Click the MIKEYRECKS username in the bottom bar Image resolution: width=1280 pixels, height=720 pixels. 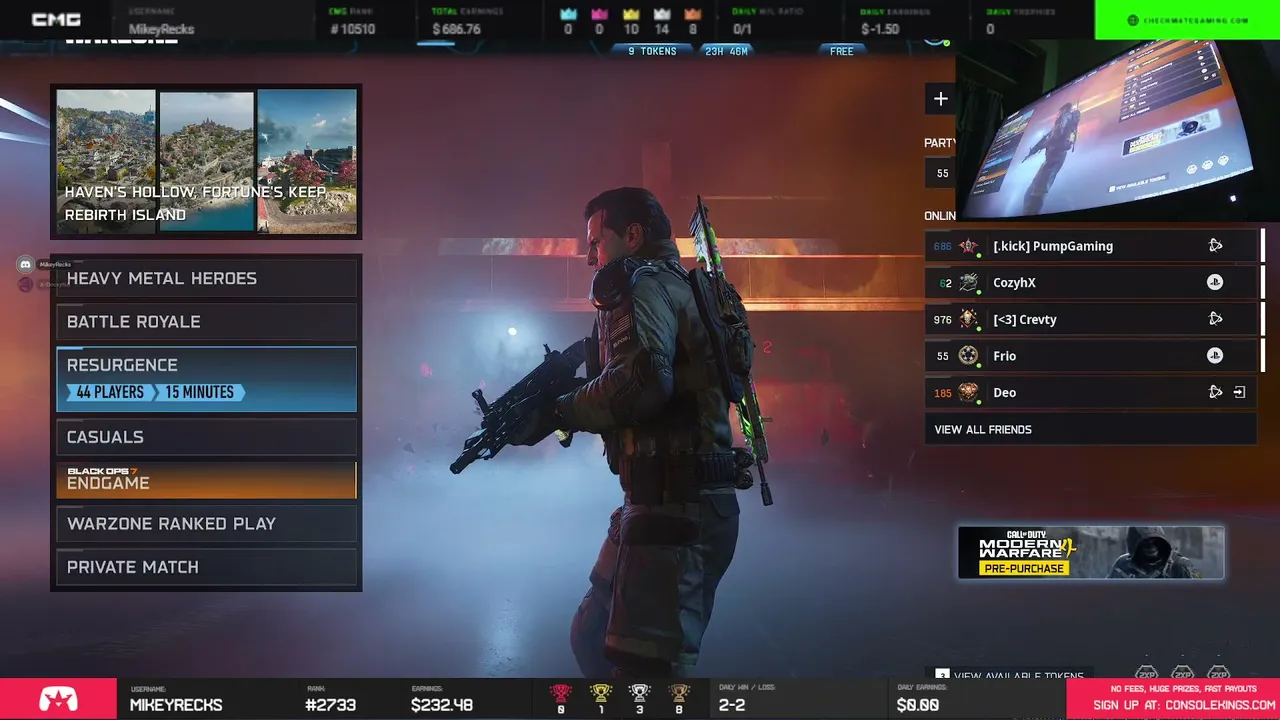click(x=176, y=705)
